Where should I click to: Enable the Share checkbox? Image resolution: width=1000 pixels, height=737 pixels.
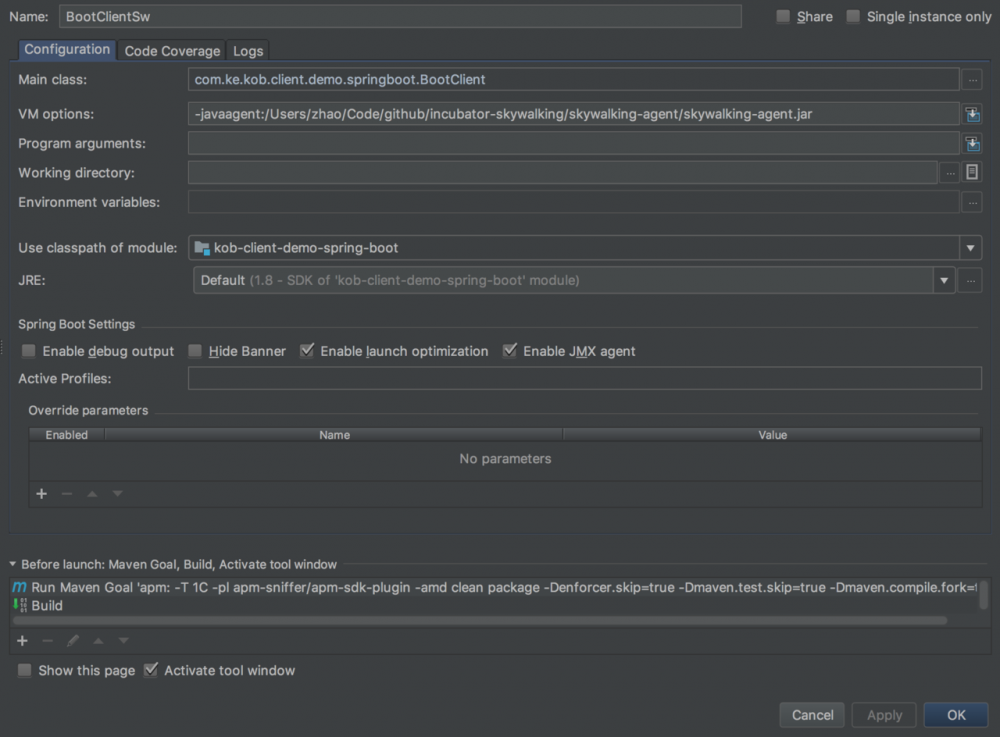point(783,17)
